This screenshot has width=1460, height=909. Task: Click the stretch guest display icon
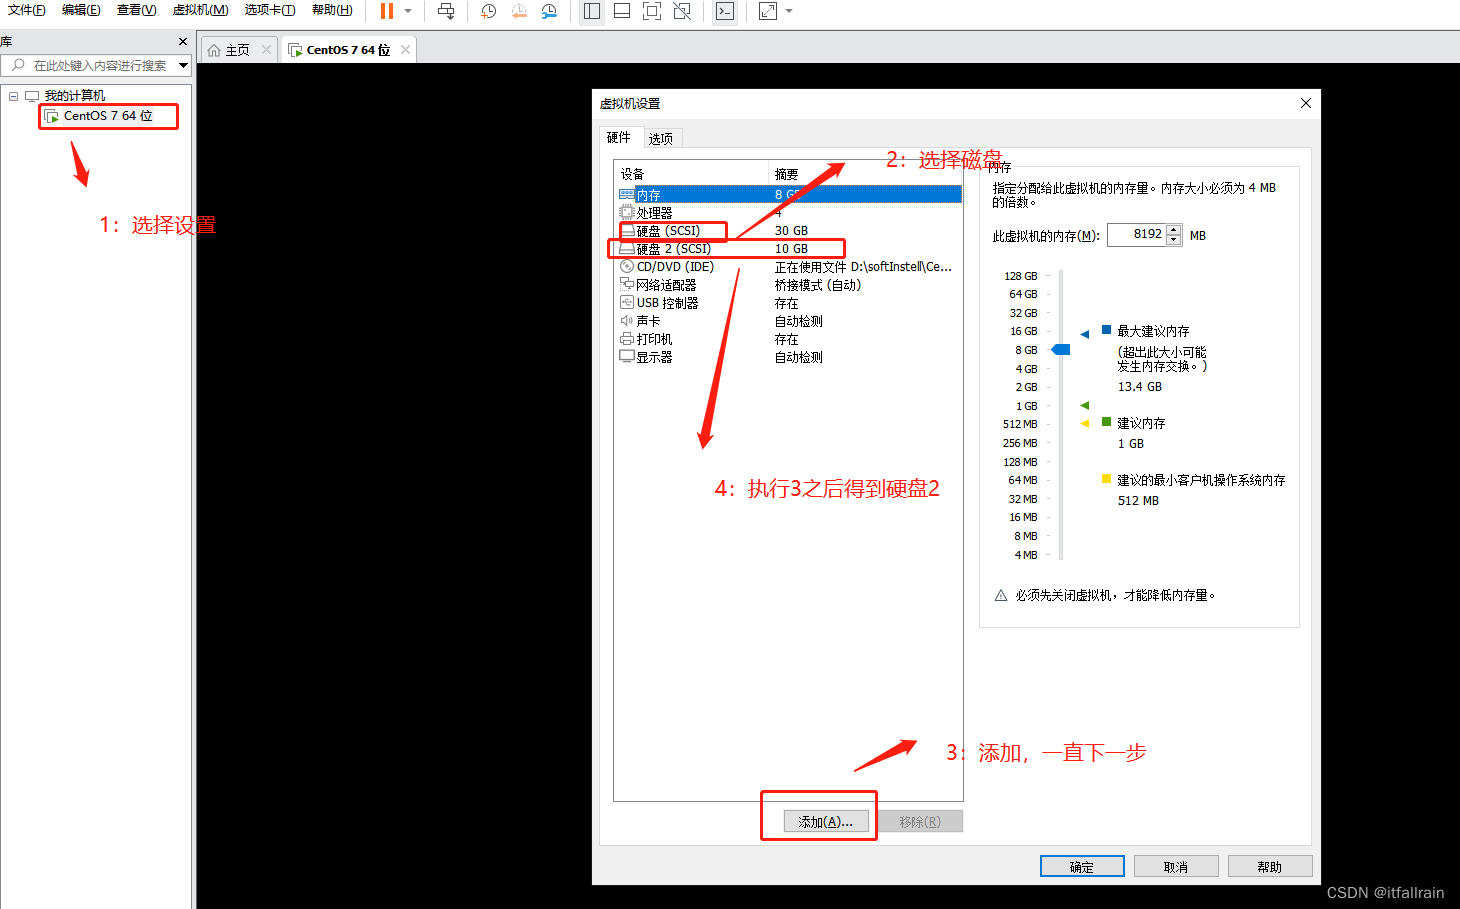point(768,11)
